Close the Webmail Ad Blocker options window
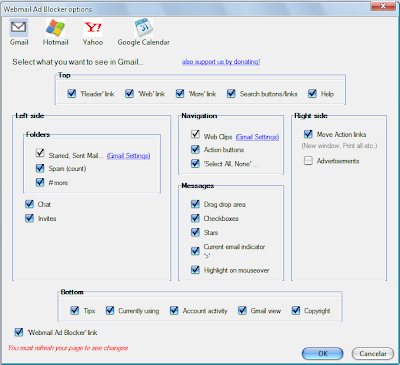The image size is (400, 365). [383, 6]
